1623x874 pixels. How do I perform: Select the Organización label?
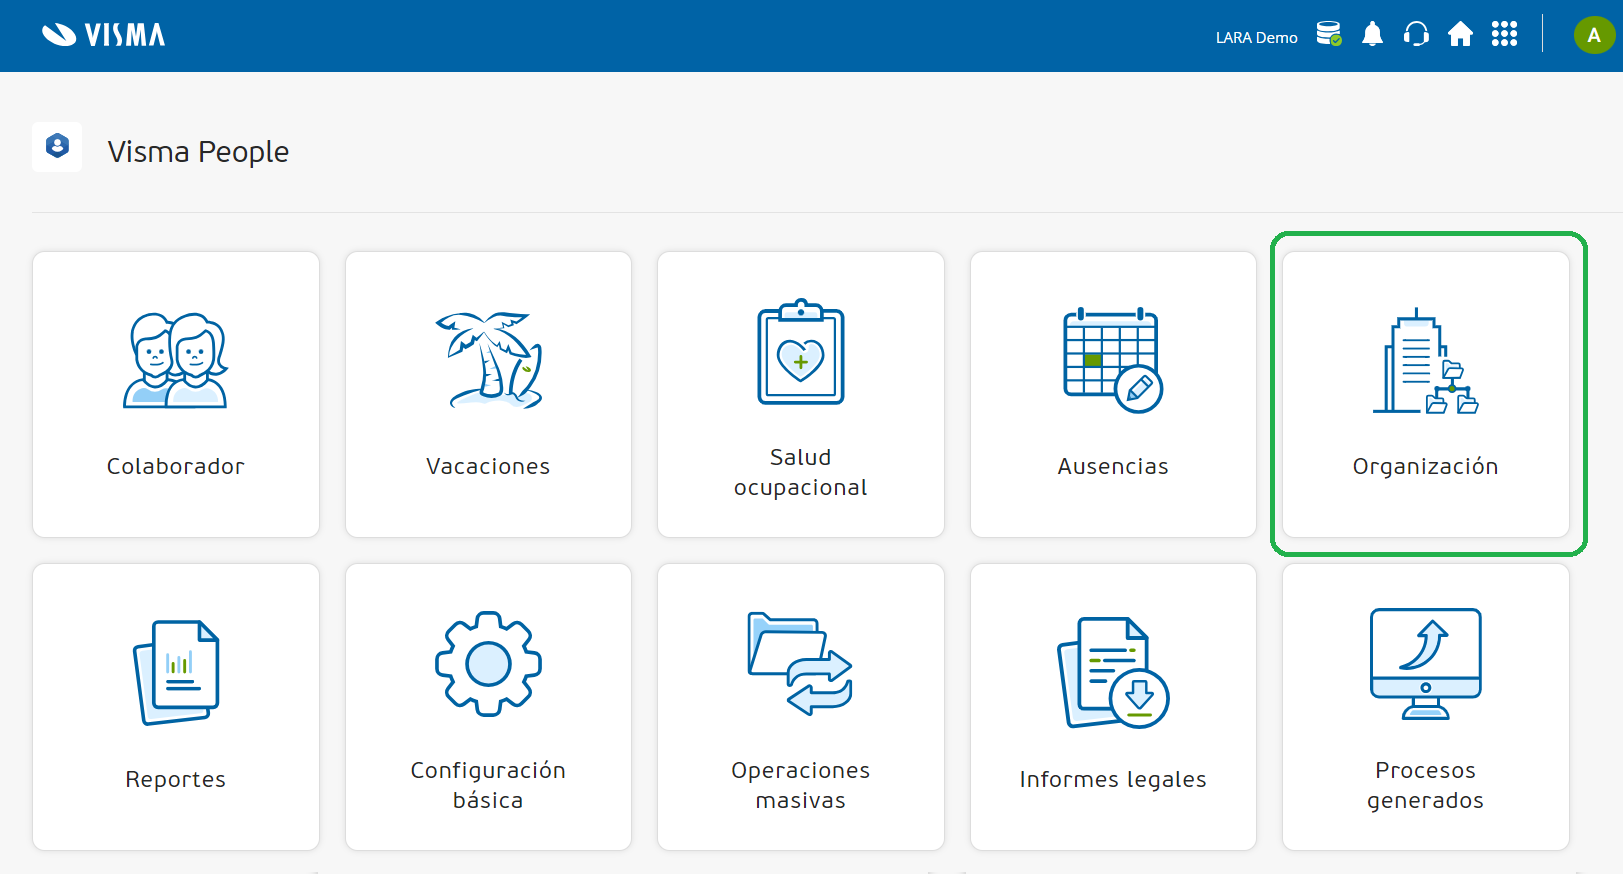tap(1426, 466)
